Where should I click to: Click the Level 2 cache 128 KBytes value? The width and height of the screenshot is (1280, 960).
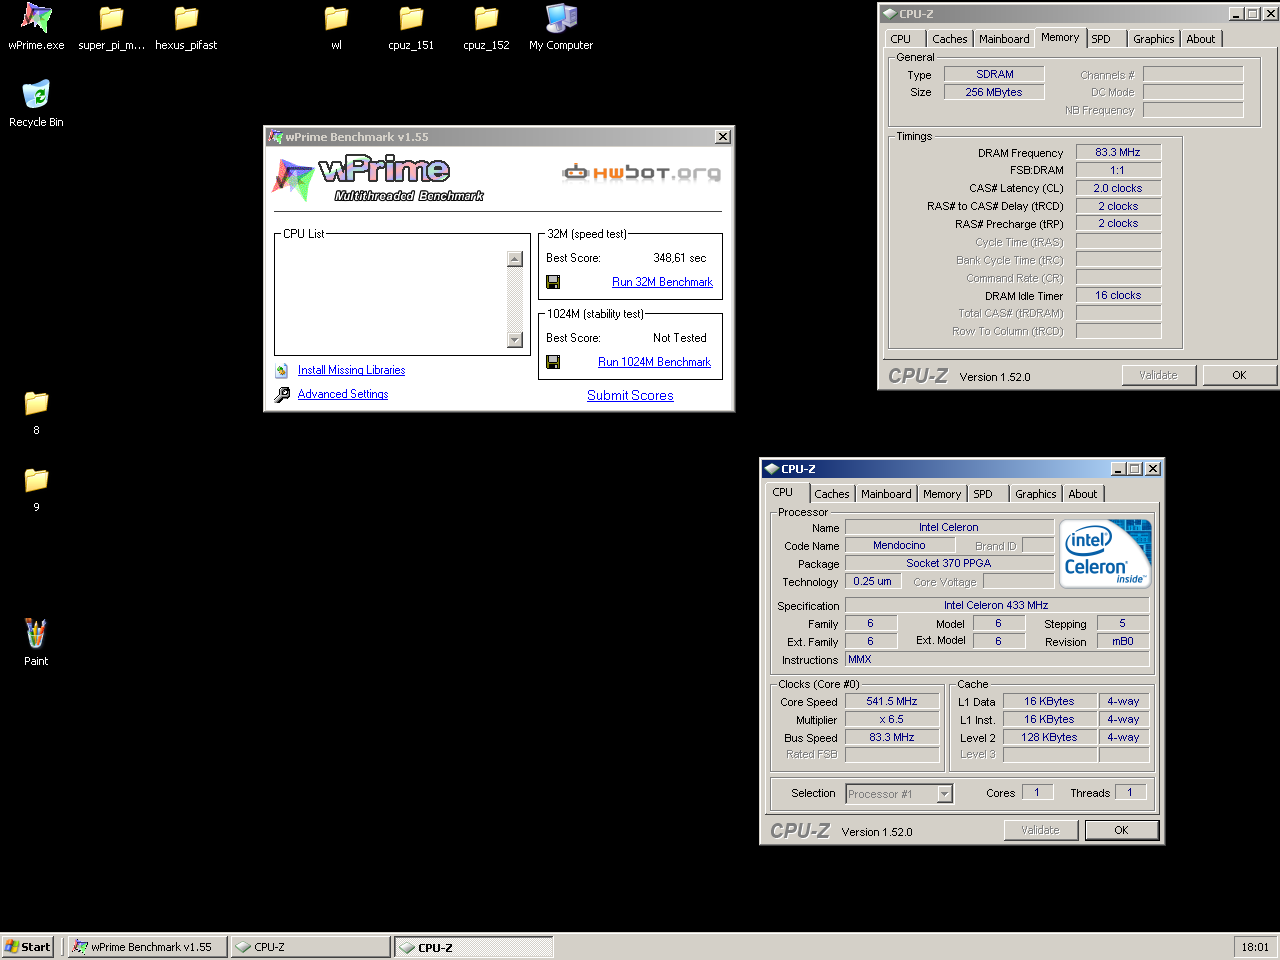(x=1049, y=737)
